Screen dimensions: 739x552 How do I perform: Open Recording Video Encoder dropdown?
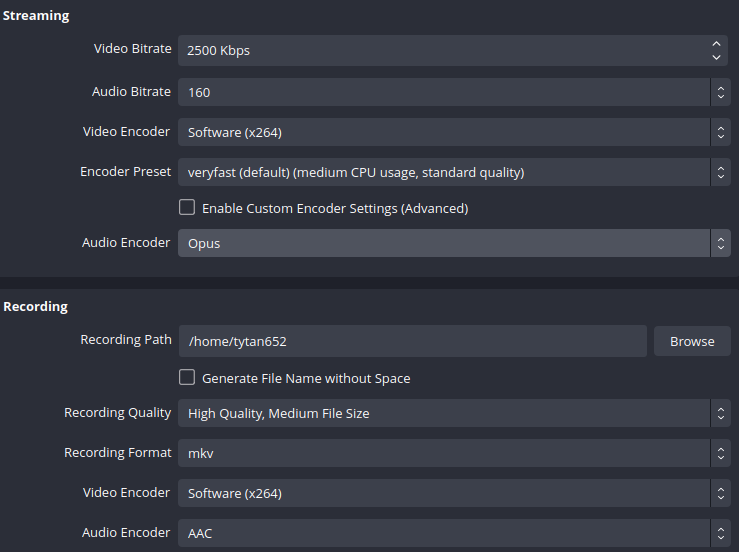click(454, 493)
